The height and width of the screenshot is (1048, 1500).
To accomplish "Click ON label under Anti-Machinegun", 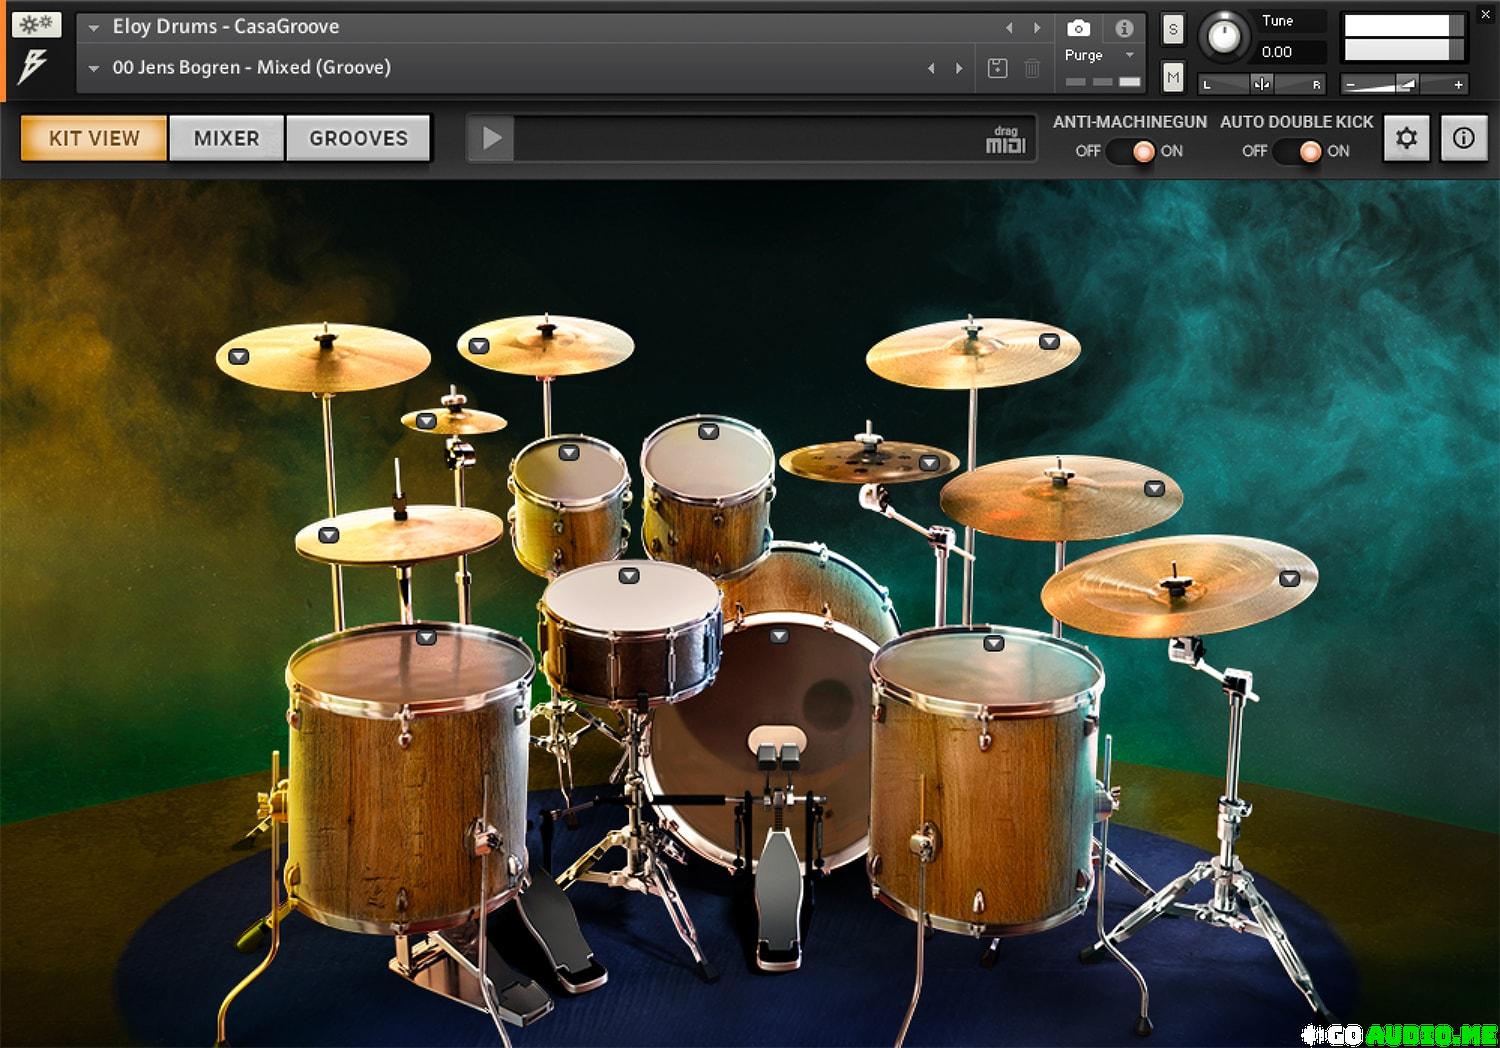I will (x=1172, y=151).
